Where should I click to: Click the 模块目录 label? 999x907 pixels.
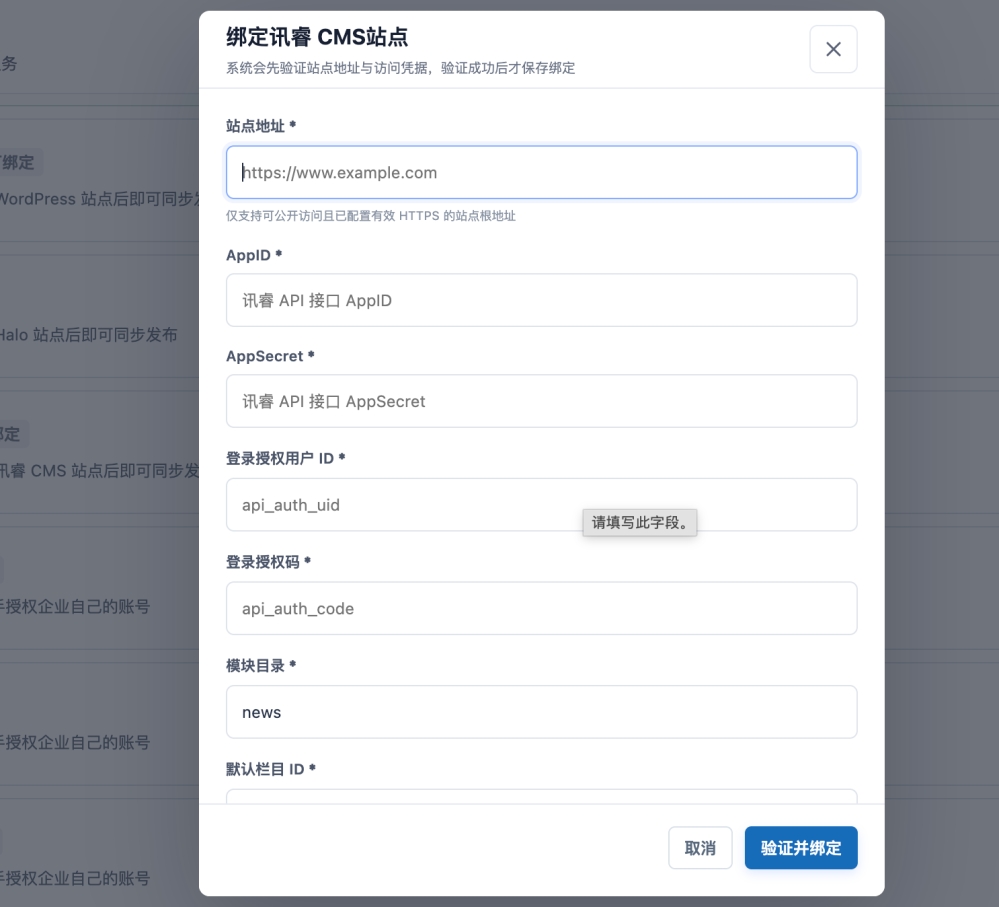click(261, 666)
